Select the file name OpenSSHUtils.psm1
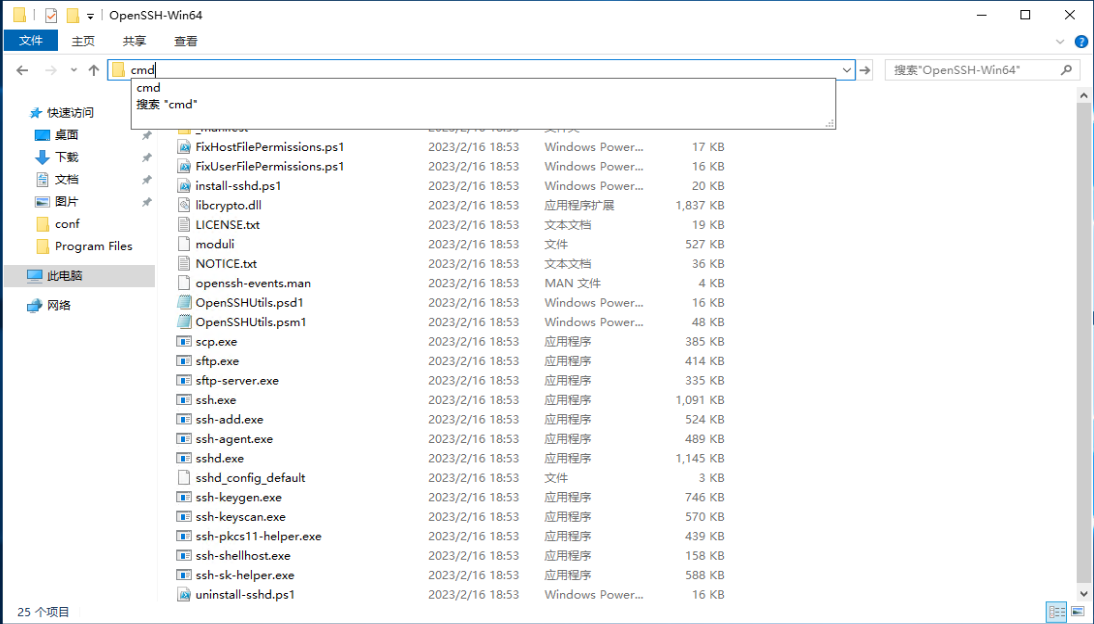Viewport: 1094px width, 624px height. [251, 322]
